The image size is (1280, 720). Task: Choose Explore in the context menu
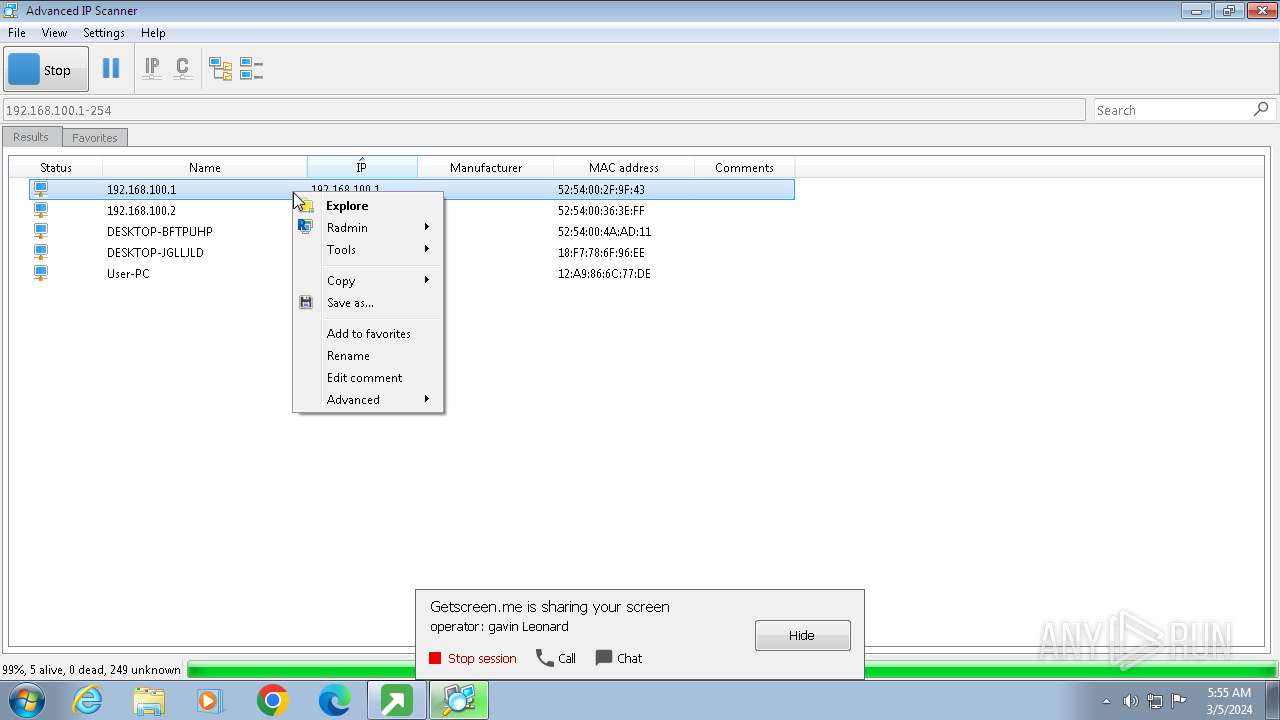coord(368,206)
